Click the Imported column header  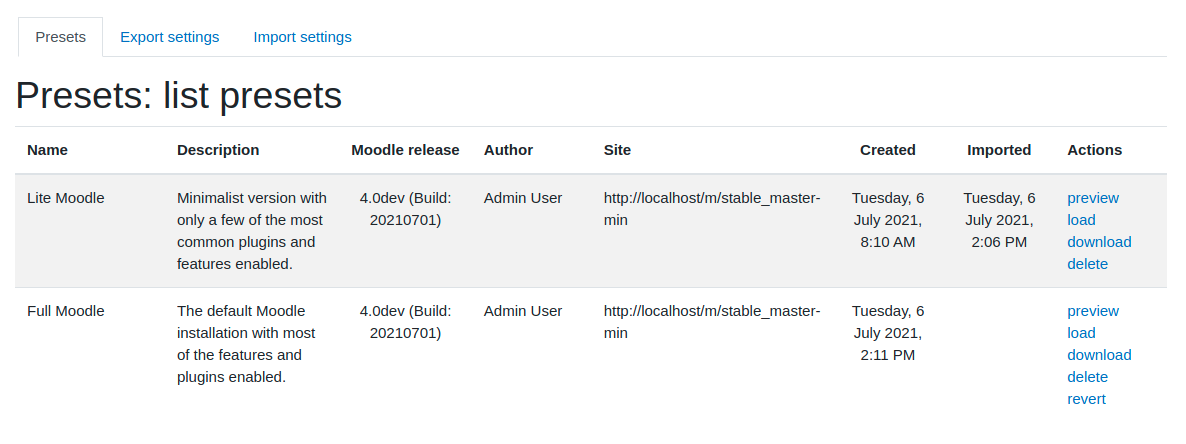[x=999, y=150]
